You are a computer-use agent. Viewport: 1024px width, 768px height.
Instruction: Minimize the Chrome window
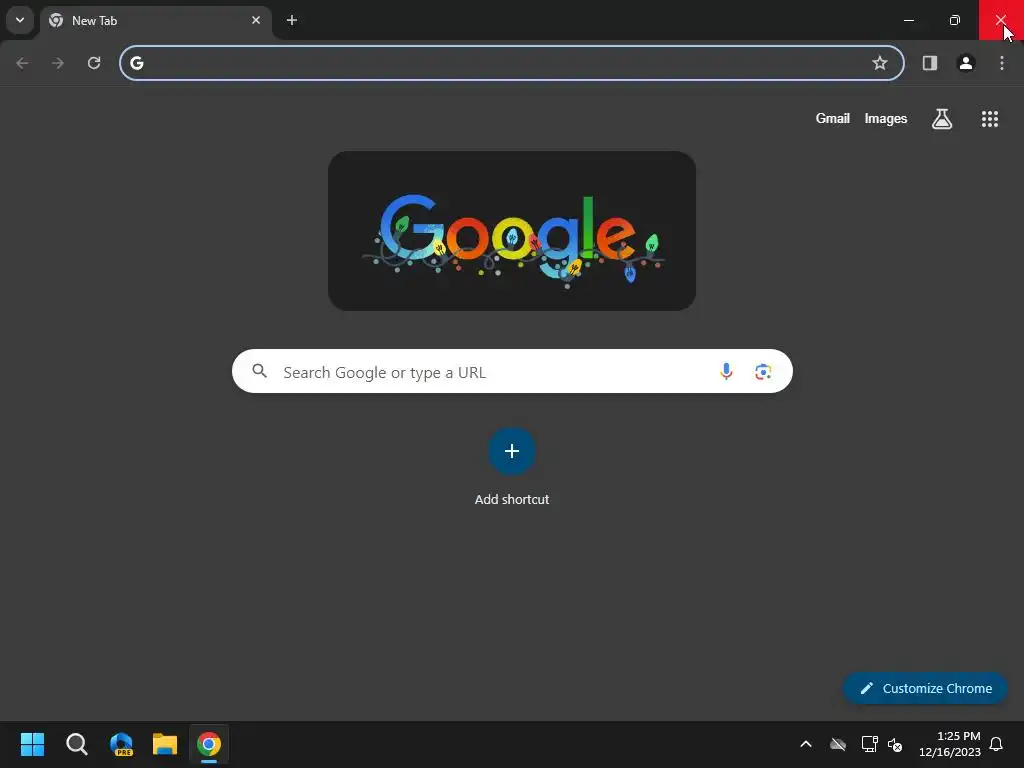coord(908,20)
